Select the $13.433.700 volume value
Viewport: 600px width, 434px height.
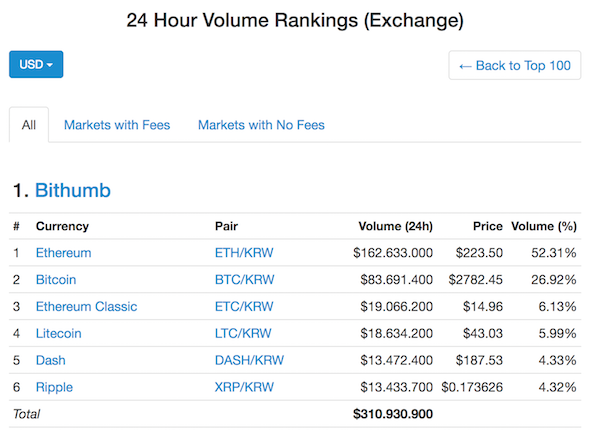click(396, 387)
